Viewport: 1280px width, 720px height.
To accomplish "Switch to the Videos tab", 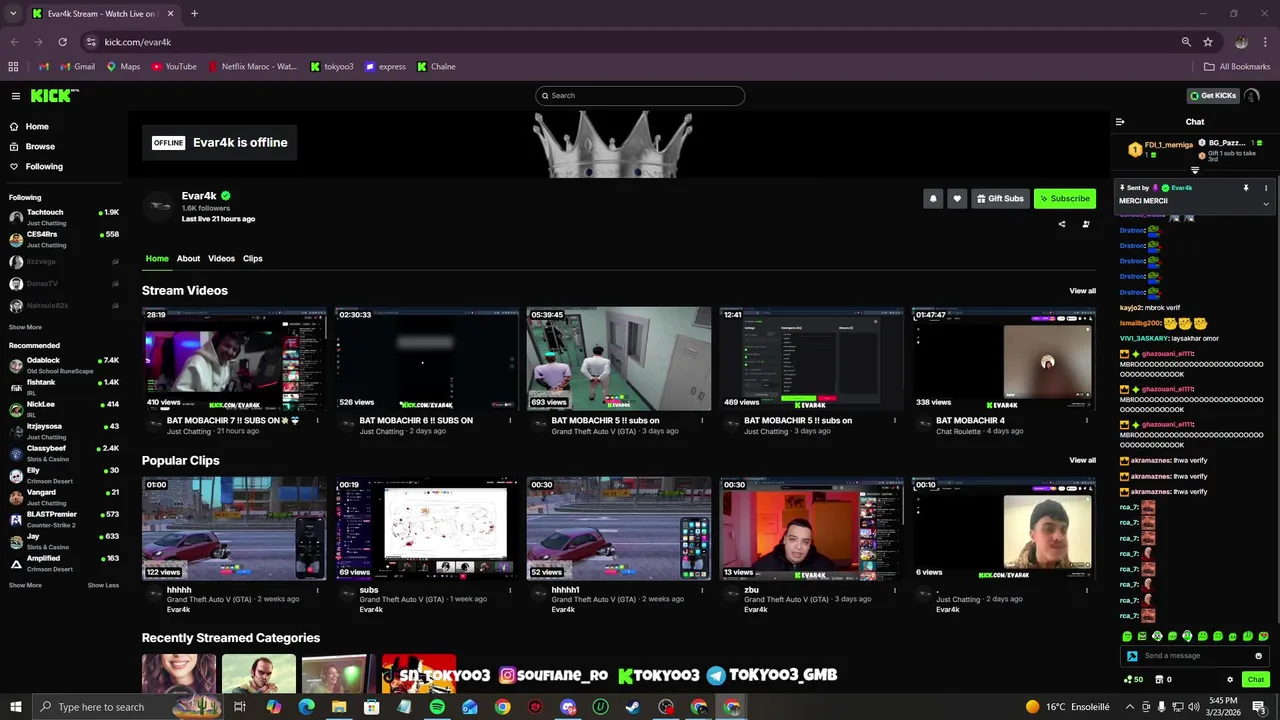I will tap(221, 258).
